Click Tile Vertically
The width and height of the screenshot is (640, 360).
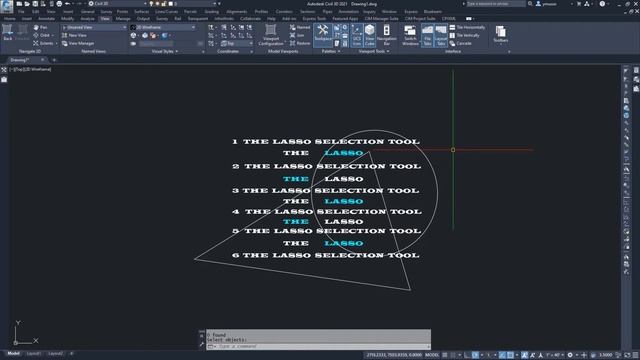pyautogui.click(x=464, y=36)
